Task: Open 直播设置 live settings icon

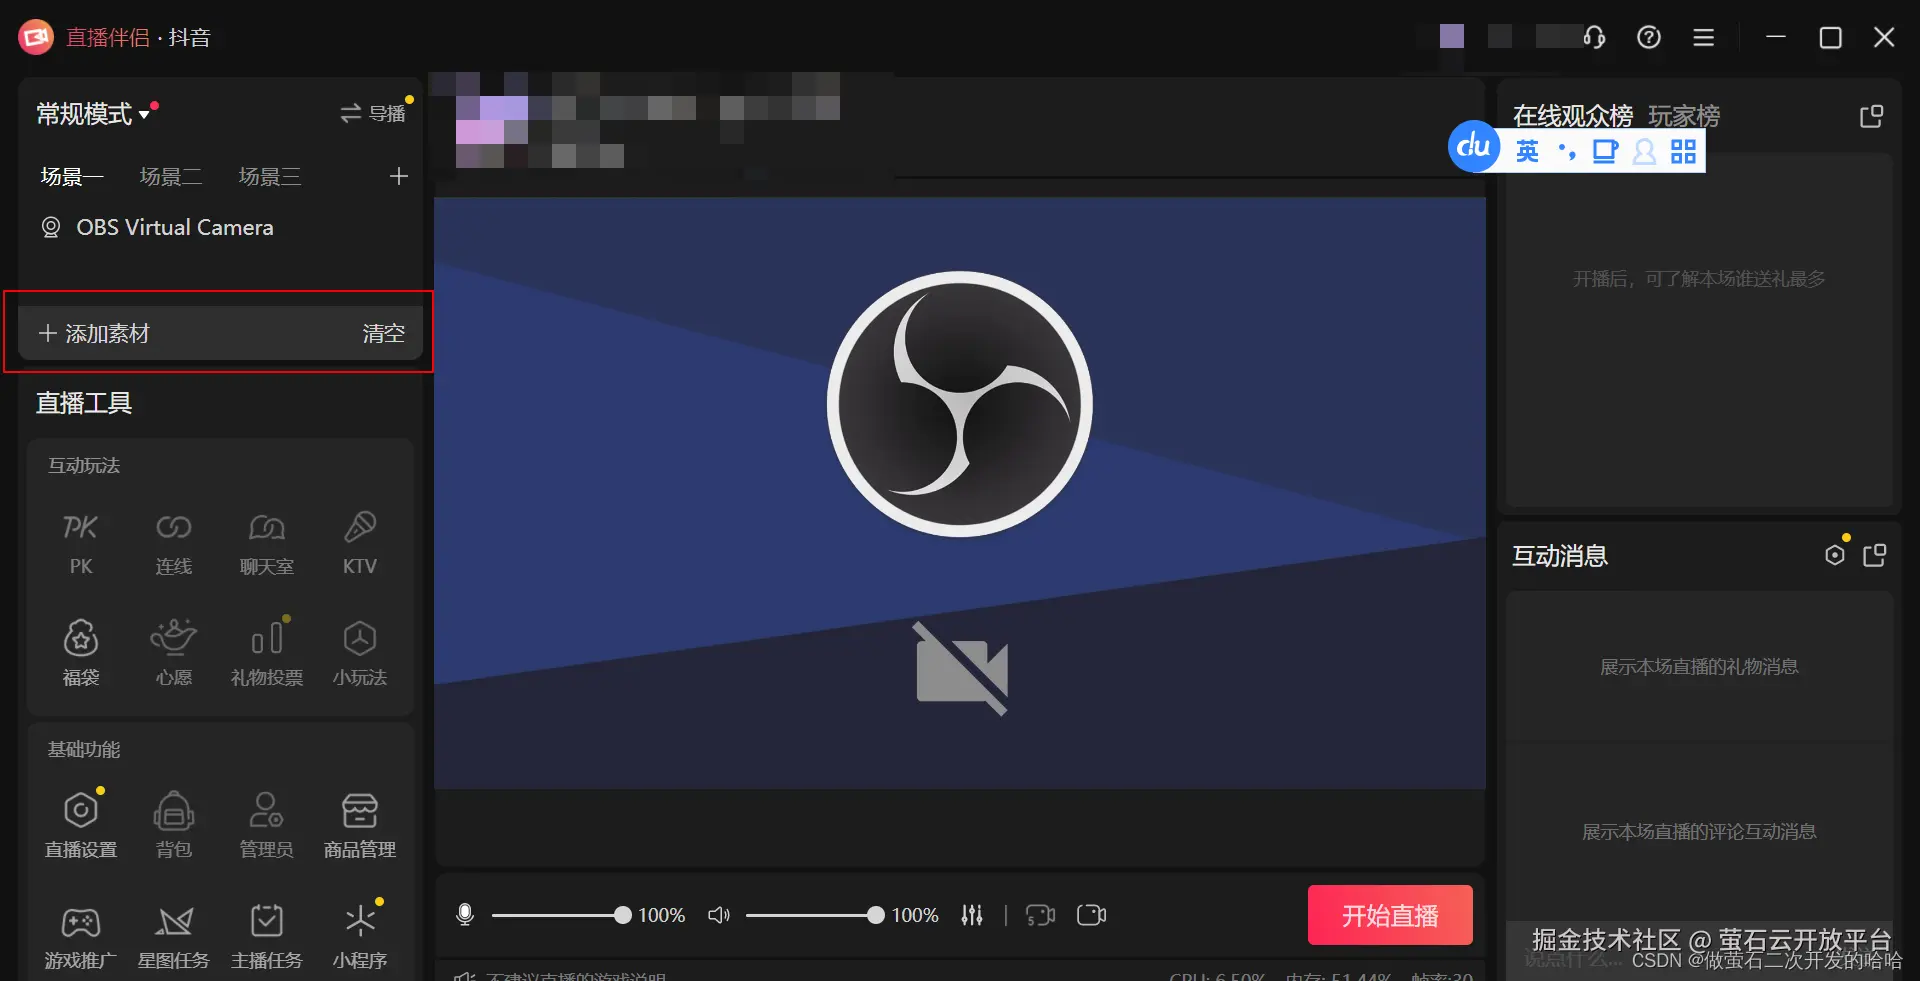Action: tap(80, 823)
